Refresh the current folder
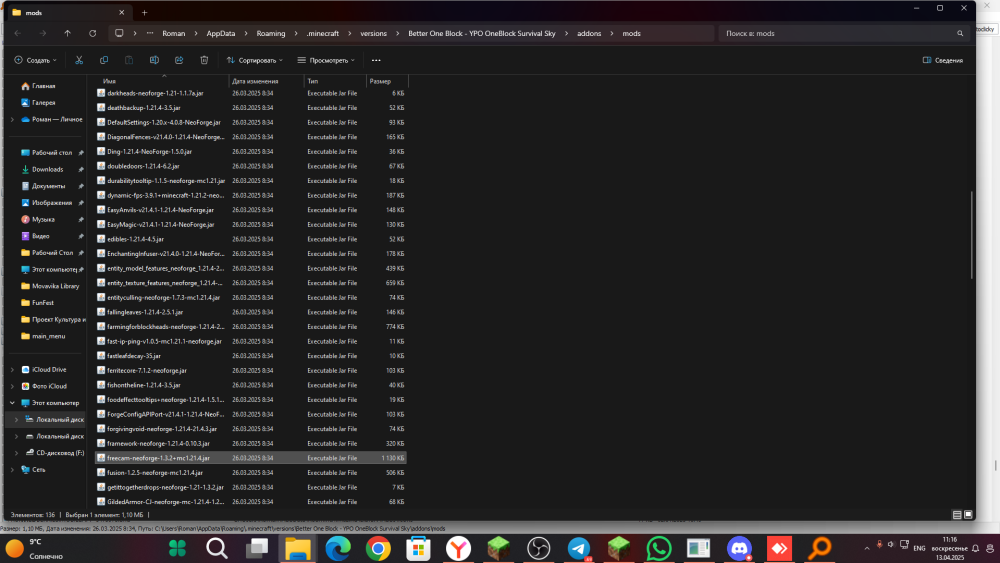The height and width of the screenshot is (563, 1000). pos(92,33)
